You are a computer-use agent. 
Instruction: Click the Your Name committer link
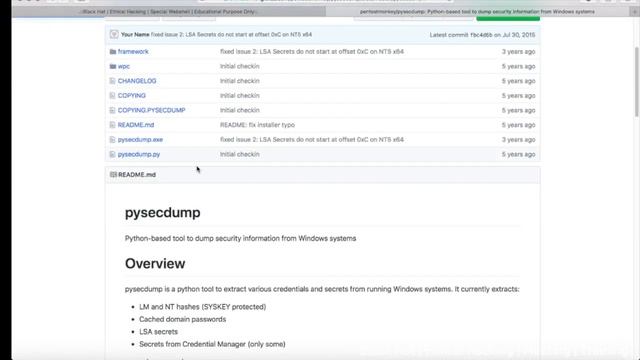[135, 35]
